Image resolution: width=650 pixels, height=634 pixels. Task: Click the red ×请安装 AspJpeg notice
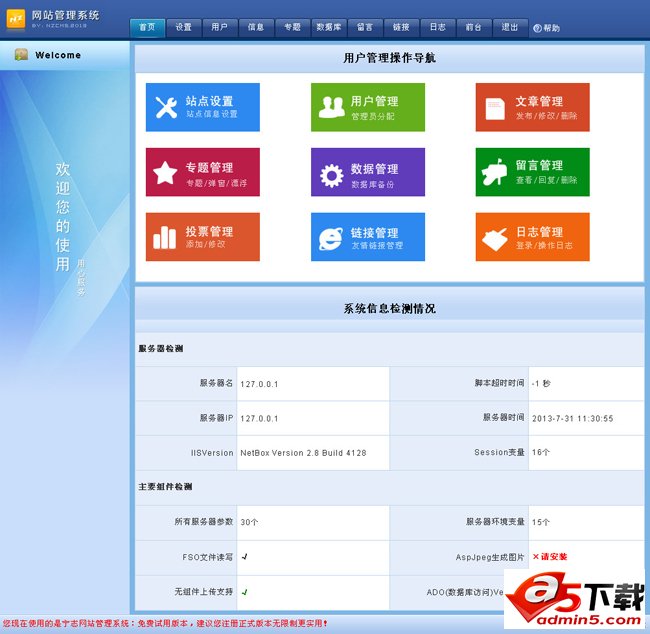[549, 556]
